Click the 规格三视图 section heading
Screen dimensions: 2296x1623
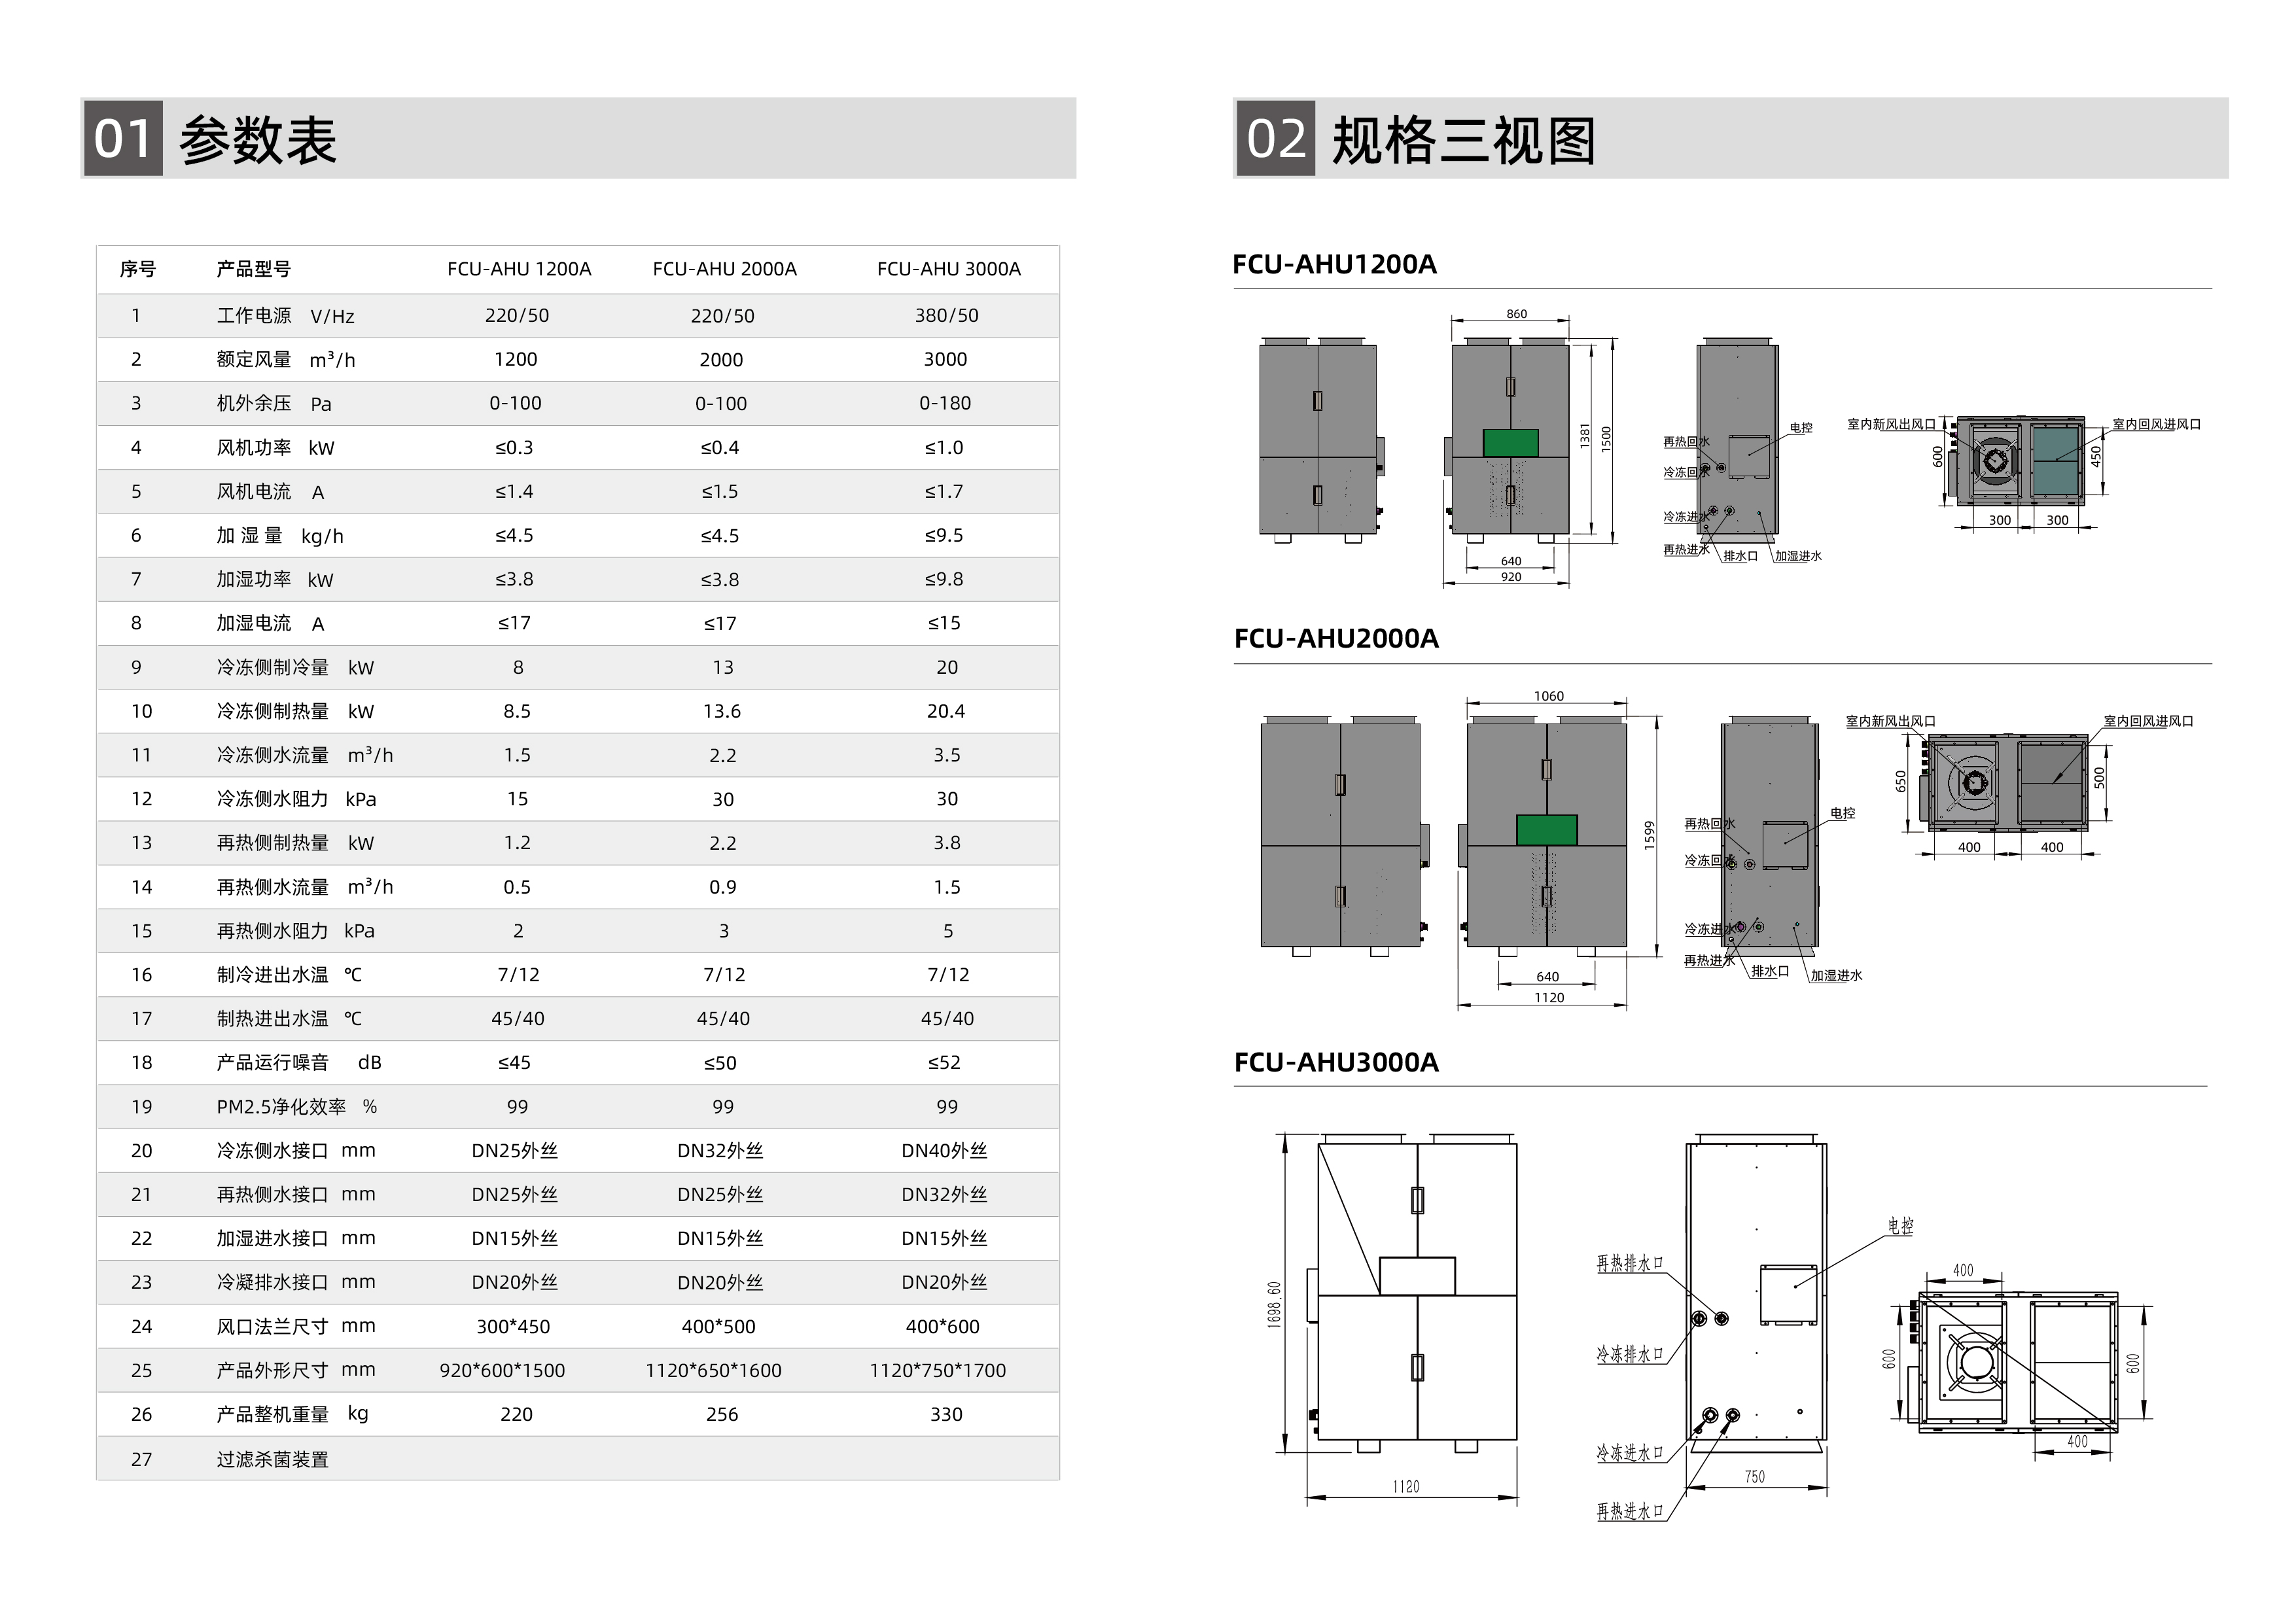coord(1464,139)
